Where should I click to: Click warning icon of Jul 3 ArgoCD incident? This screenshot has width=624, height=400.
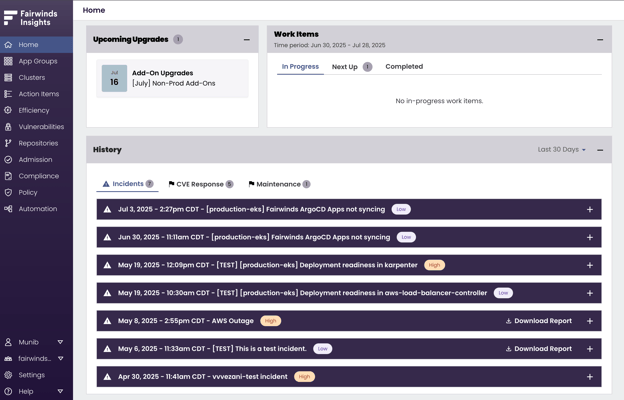[107, 209]
